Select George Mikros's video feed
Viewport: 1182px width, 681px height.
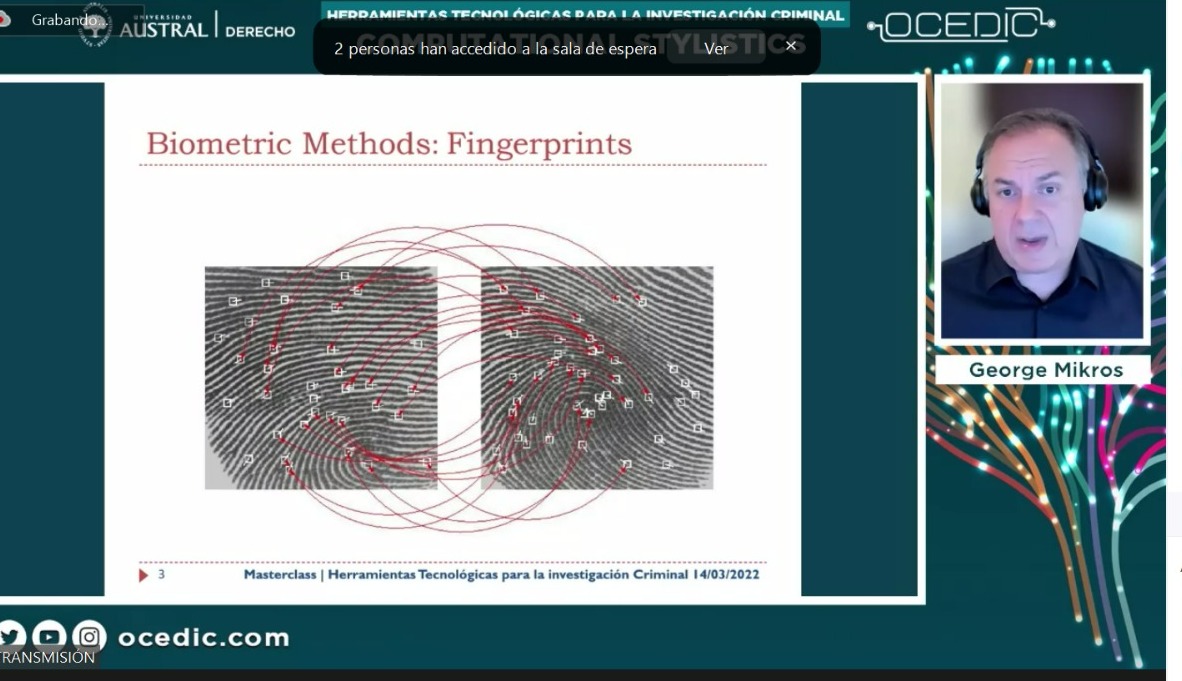(x=1042, y=211)
